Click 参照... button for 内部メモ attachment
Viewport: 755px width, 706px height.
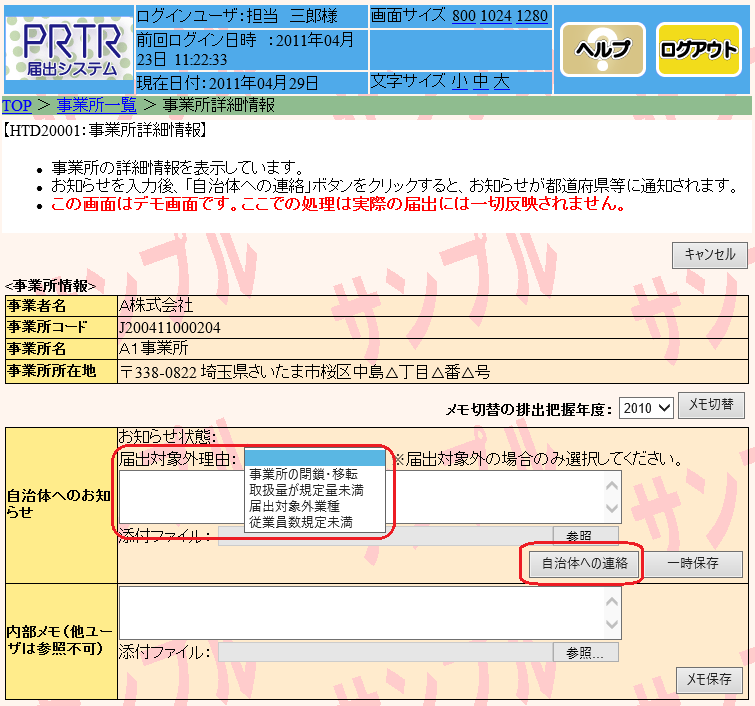point(586,653)
